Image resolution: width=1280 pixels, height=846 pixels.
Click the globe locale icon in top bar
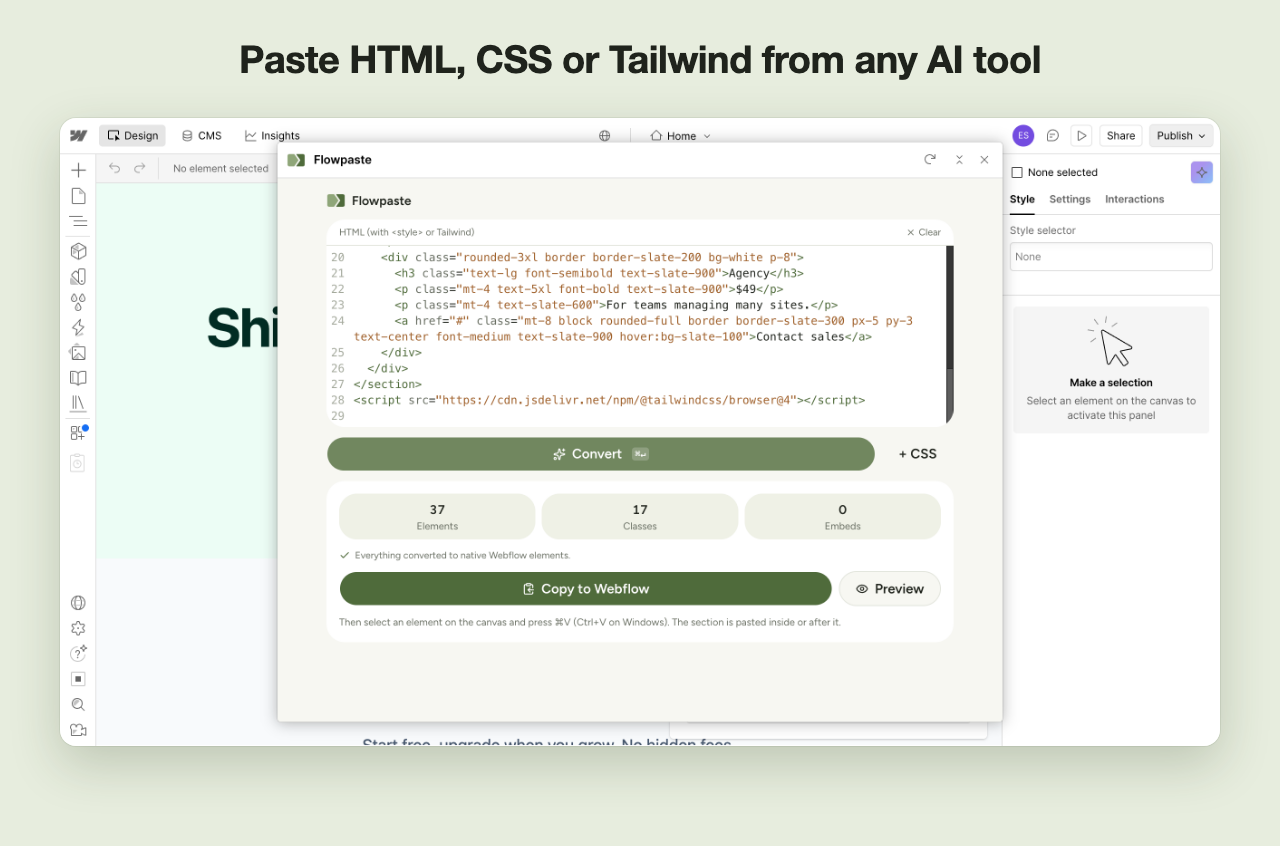605,136
